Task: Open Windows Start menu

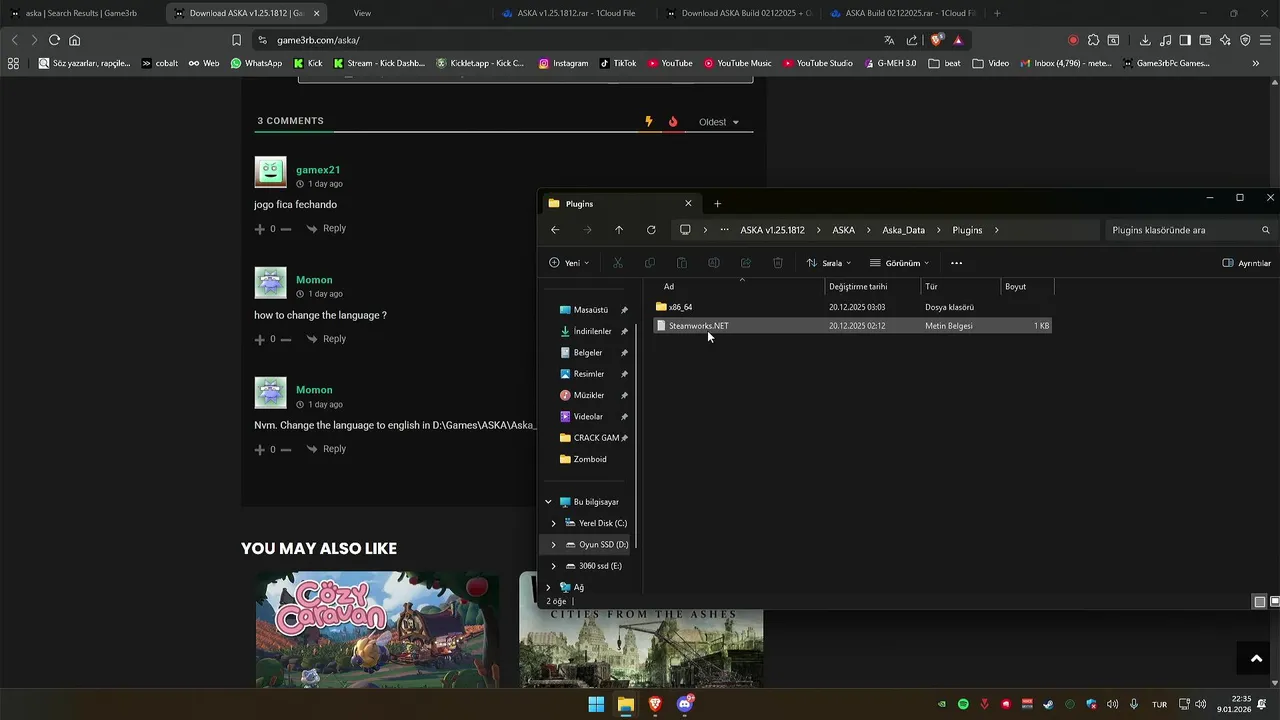Action: 596,704
